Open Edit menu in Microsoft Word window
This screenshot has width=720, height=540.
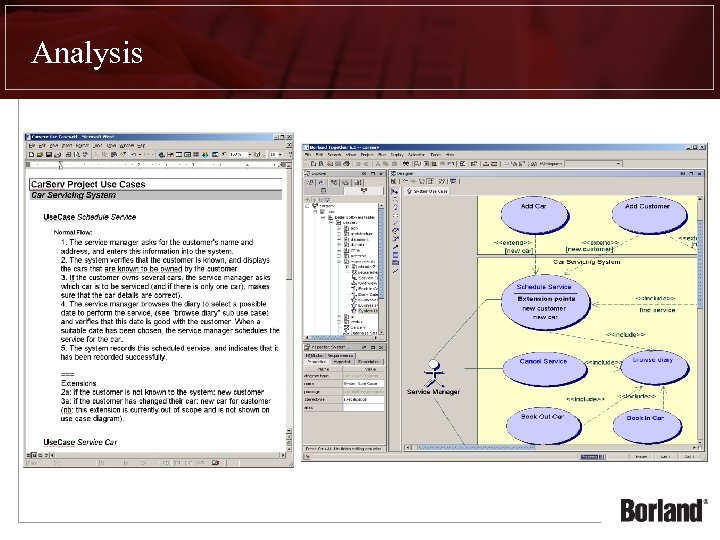[42, 146]
